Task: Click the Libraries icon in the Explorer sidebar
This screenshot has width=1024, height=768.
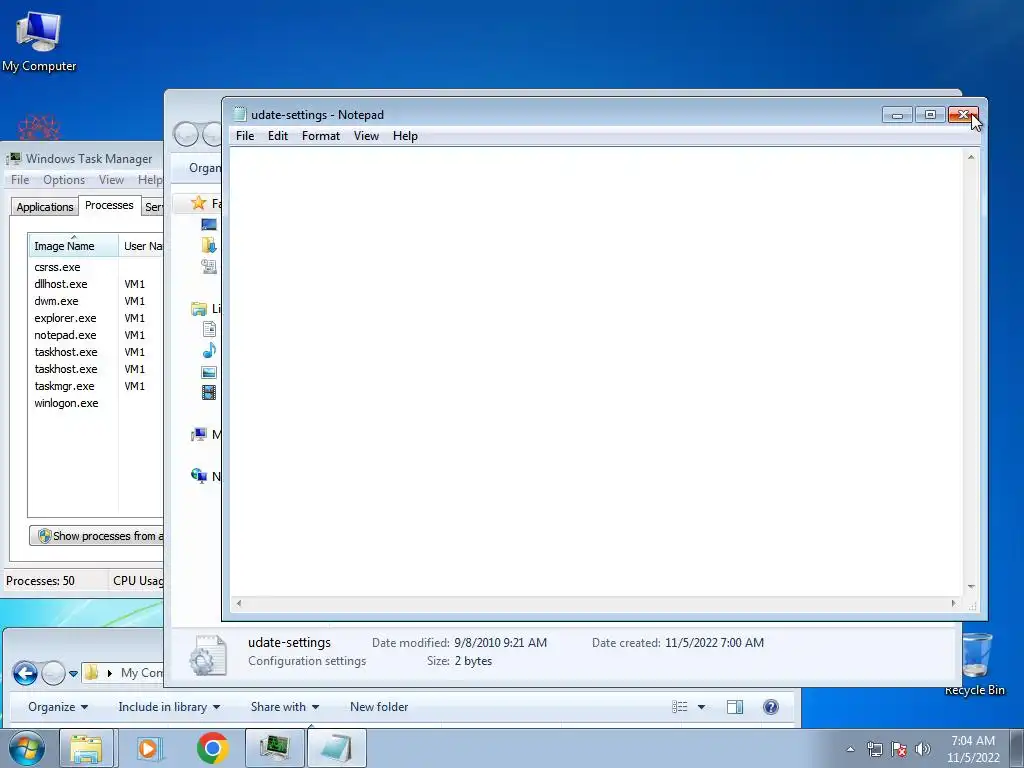Action: (199, 309)
